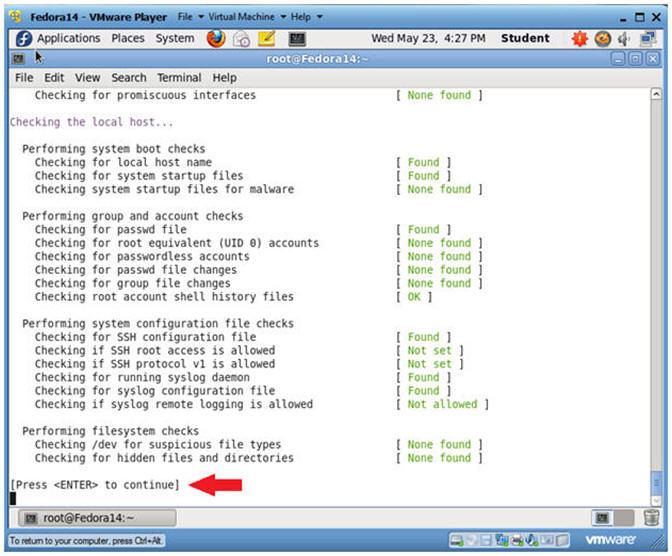672x556 pixels.
Task: Click the date and time clock in the panel
Action: point(428,38)
